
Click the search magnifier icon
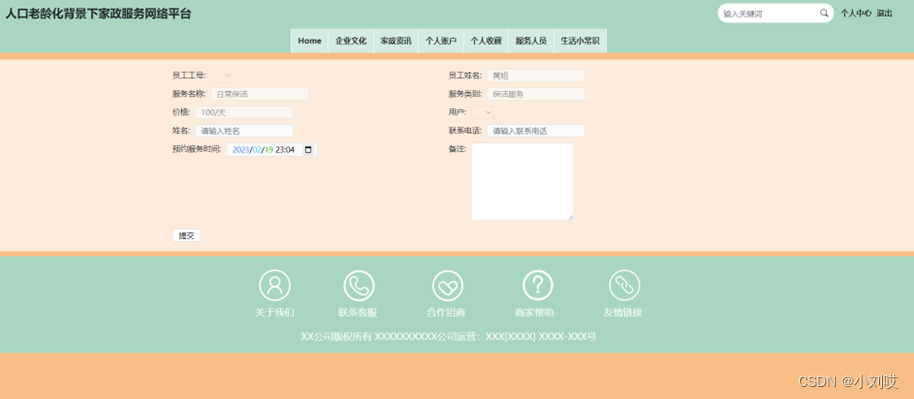point(824,13)
